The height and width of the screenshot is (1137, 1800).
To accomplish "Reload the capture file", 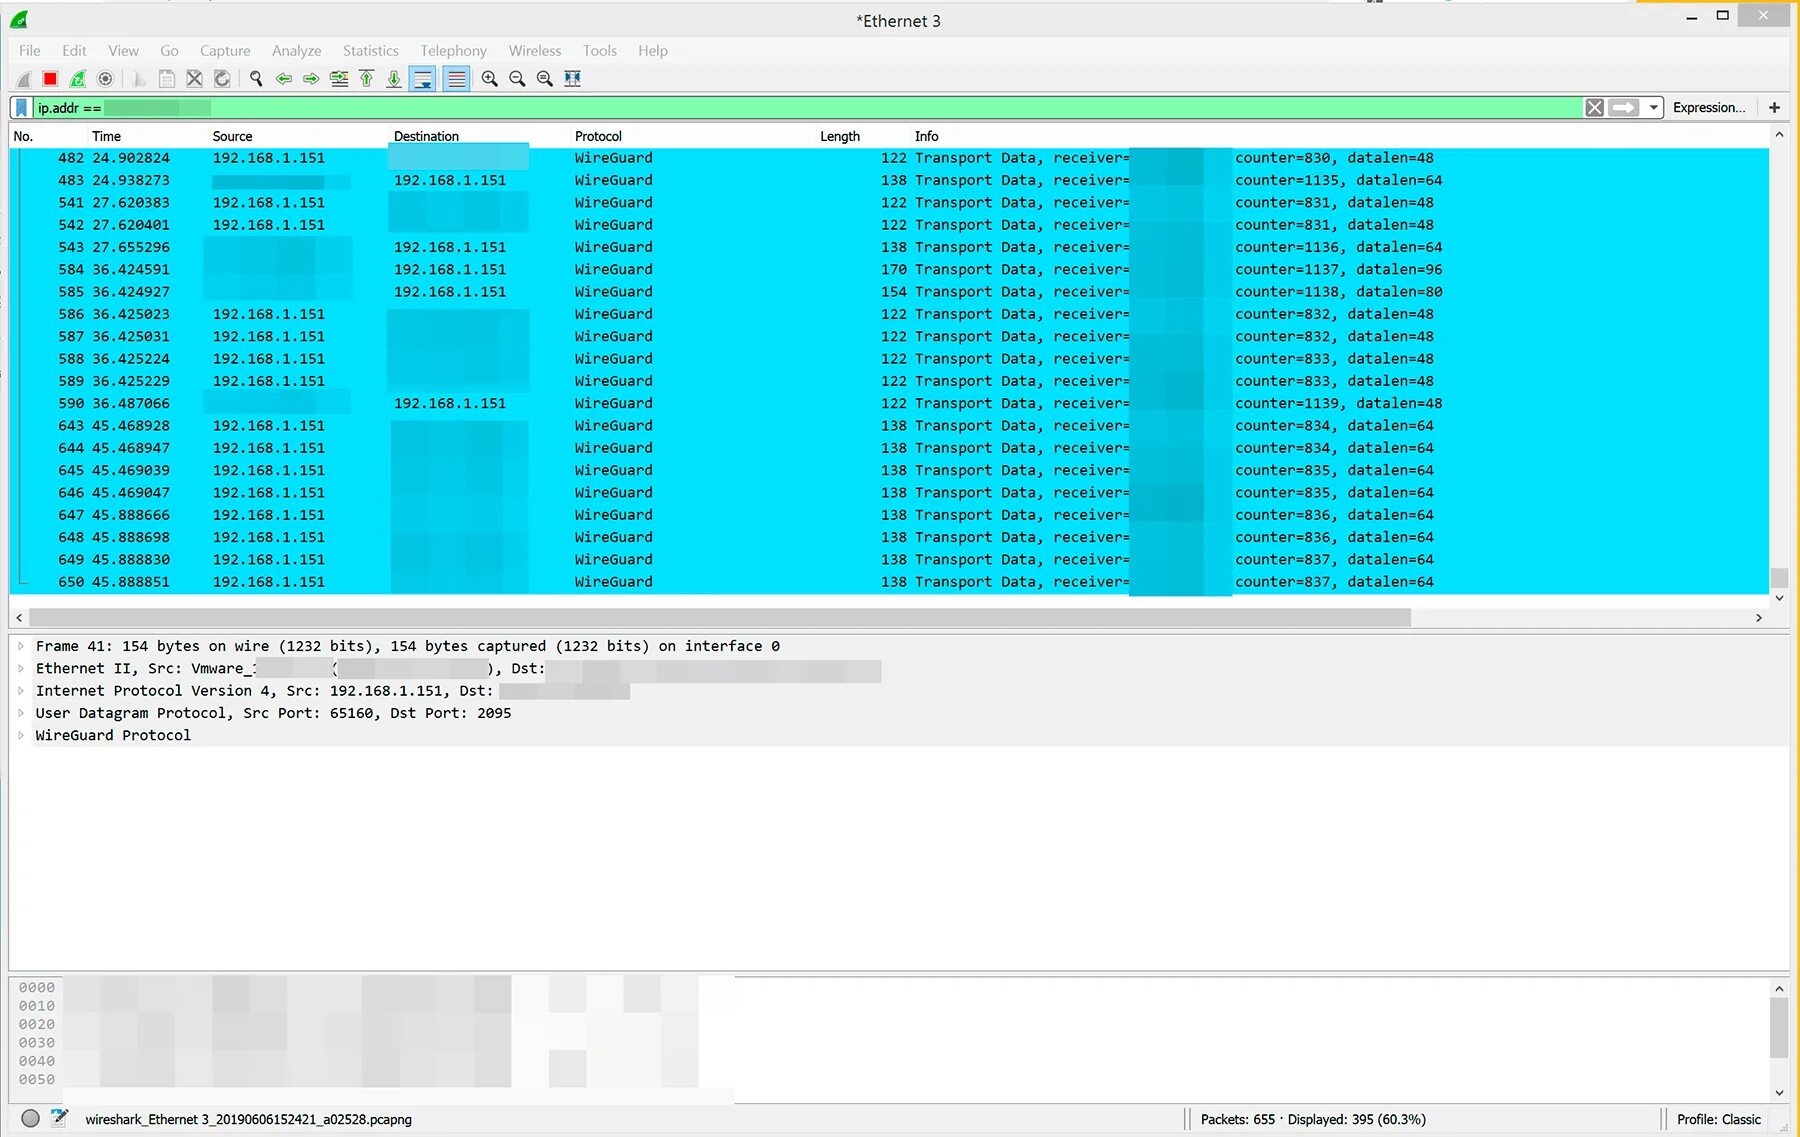I will [x=222, y=79].
